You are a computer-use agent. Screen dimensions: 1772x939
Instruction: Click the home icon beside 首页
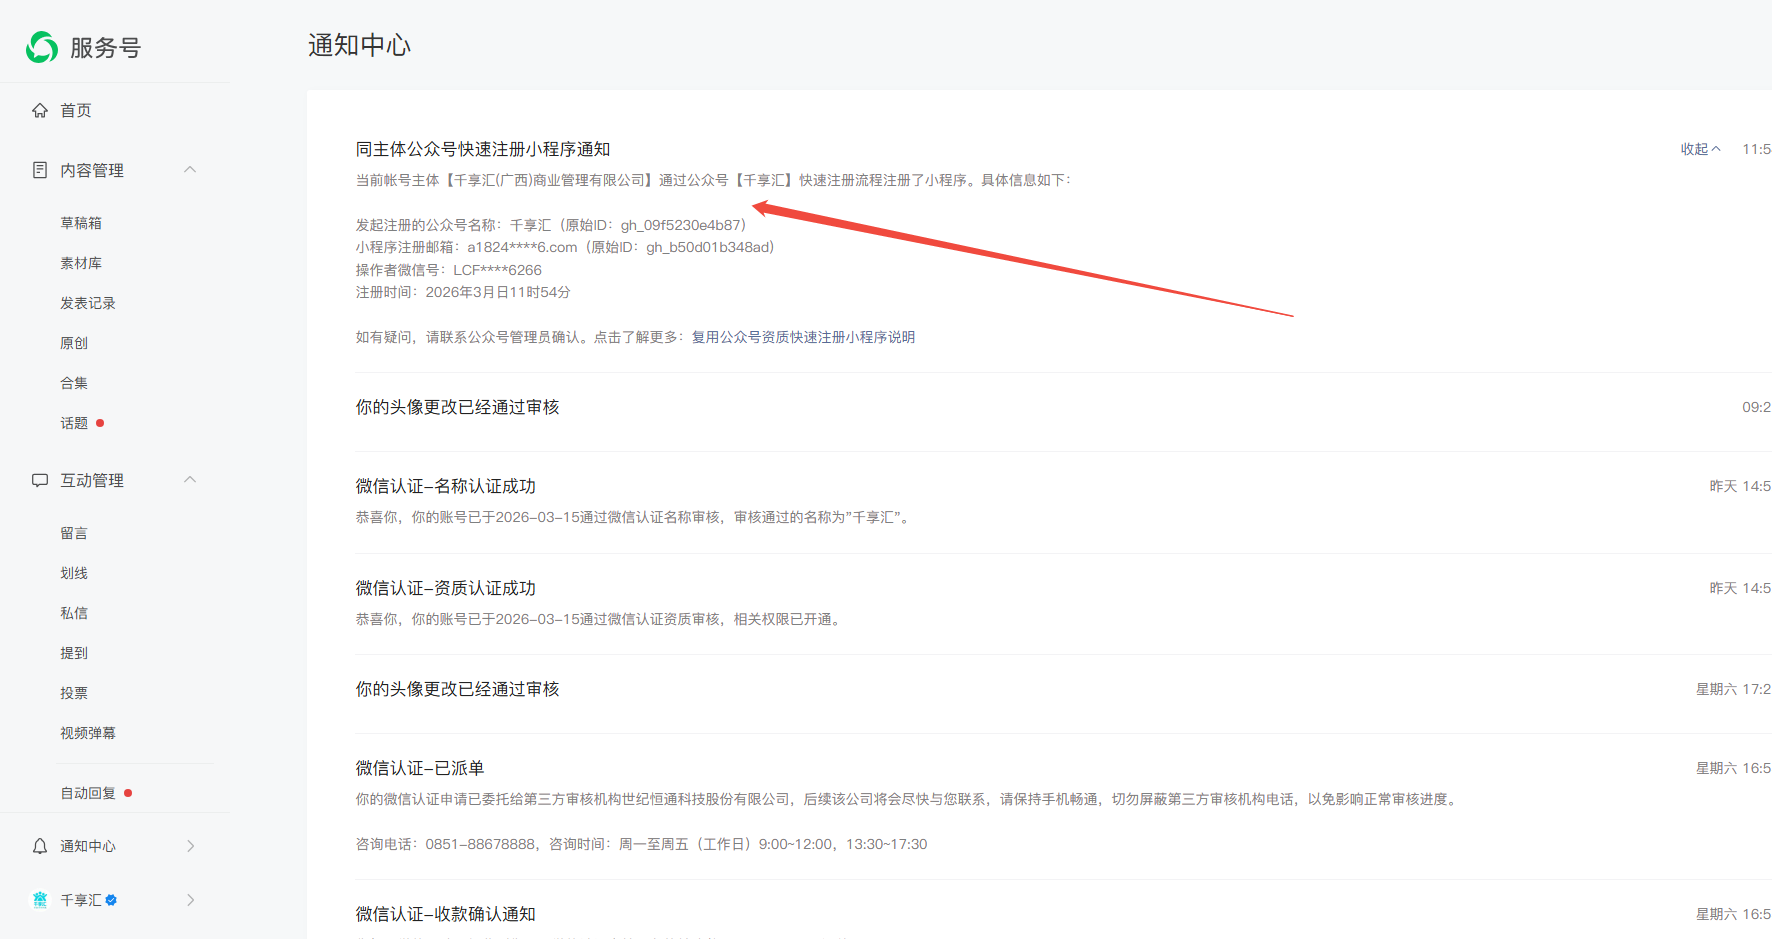[x=40, y=110]
